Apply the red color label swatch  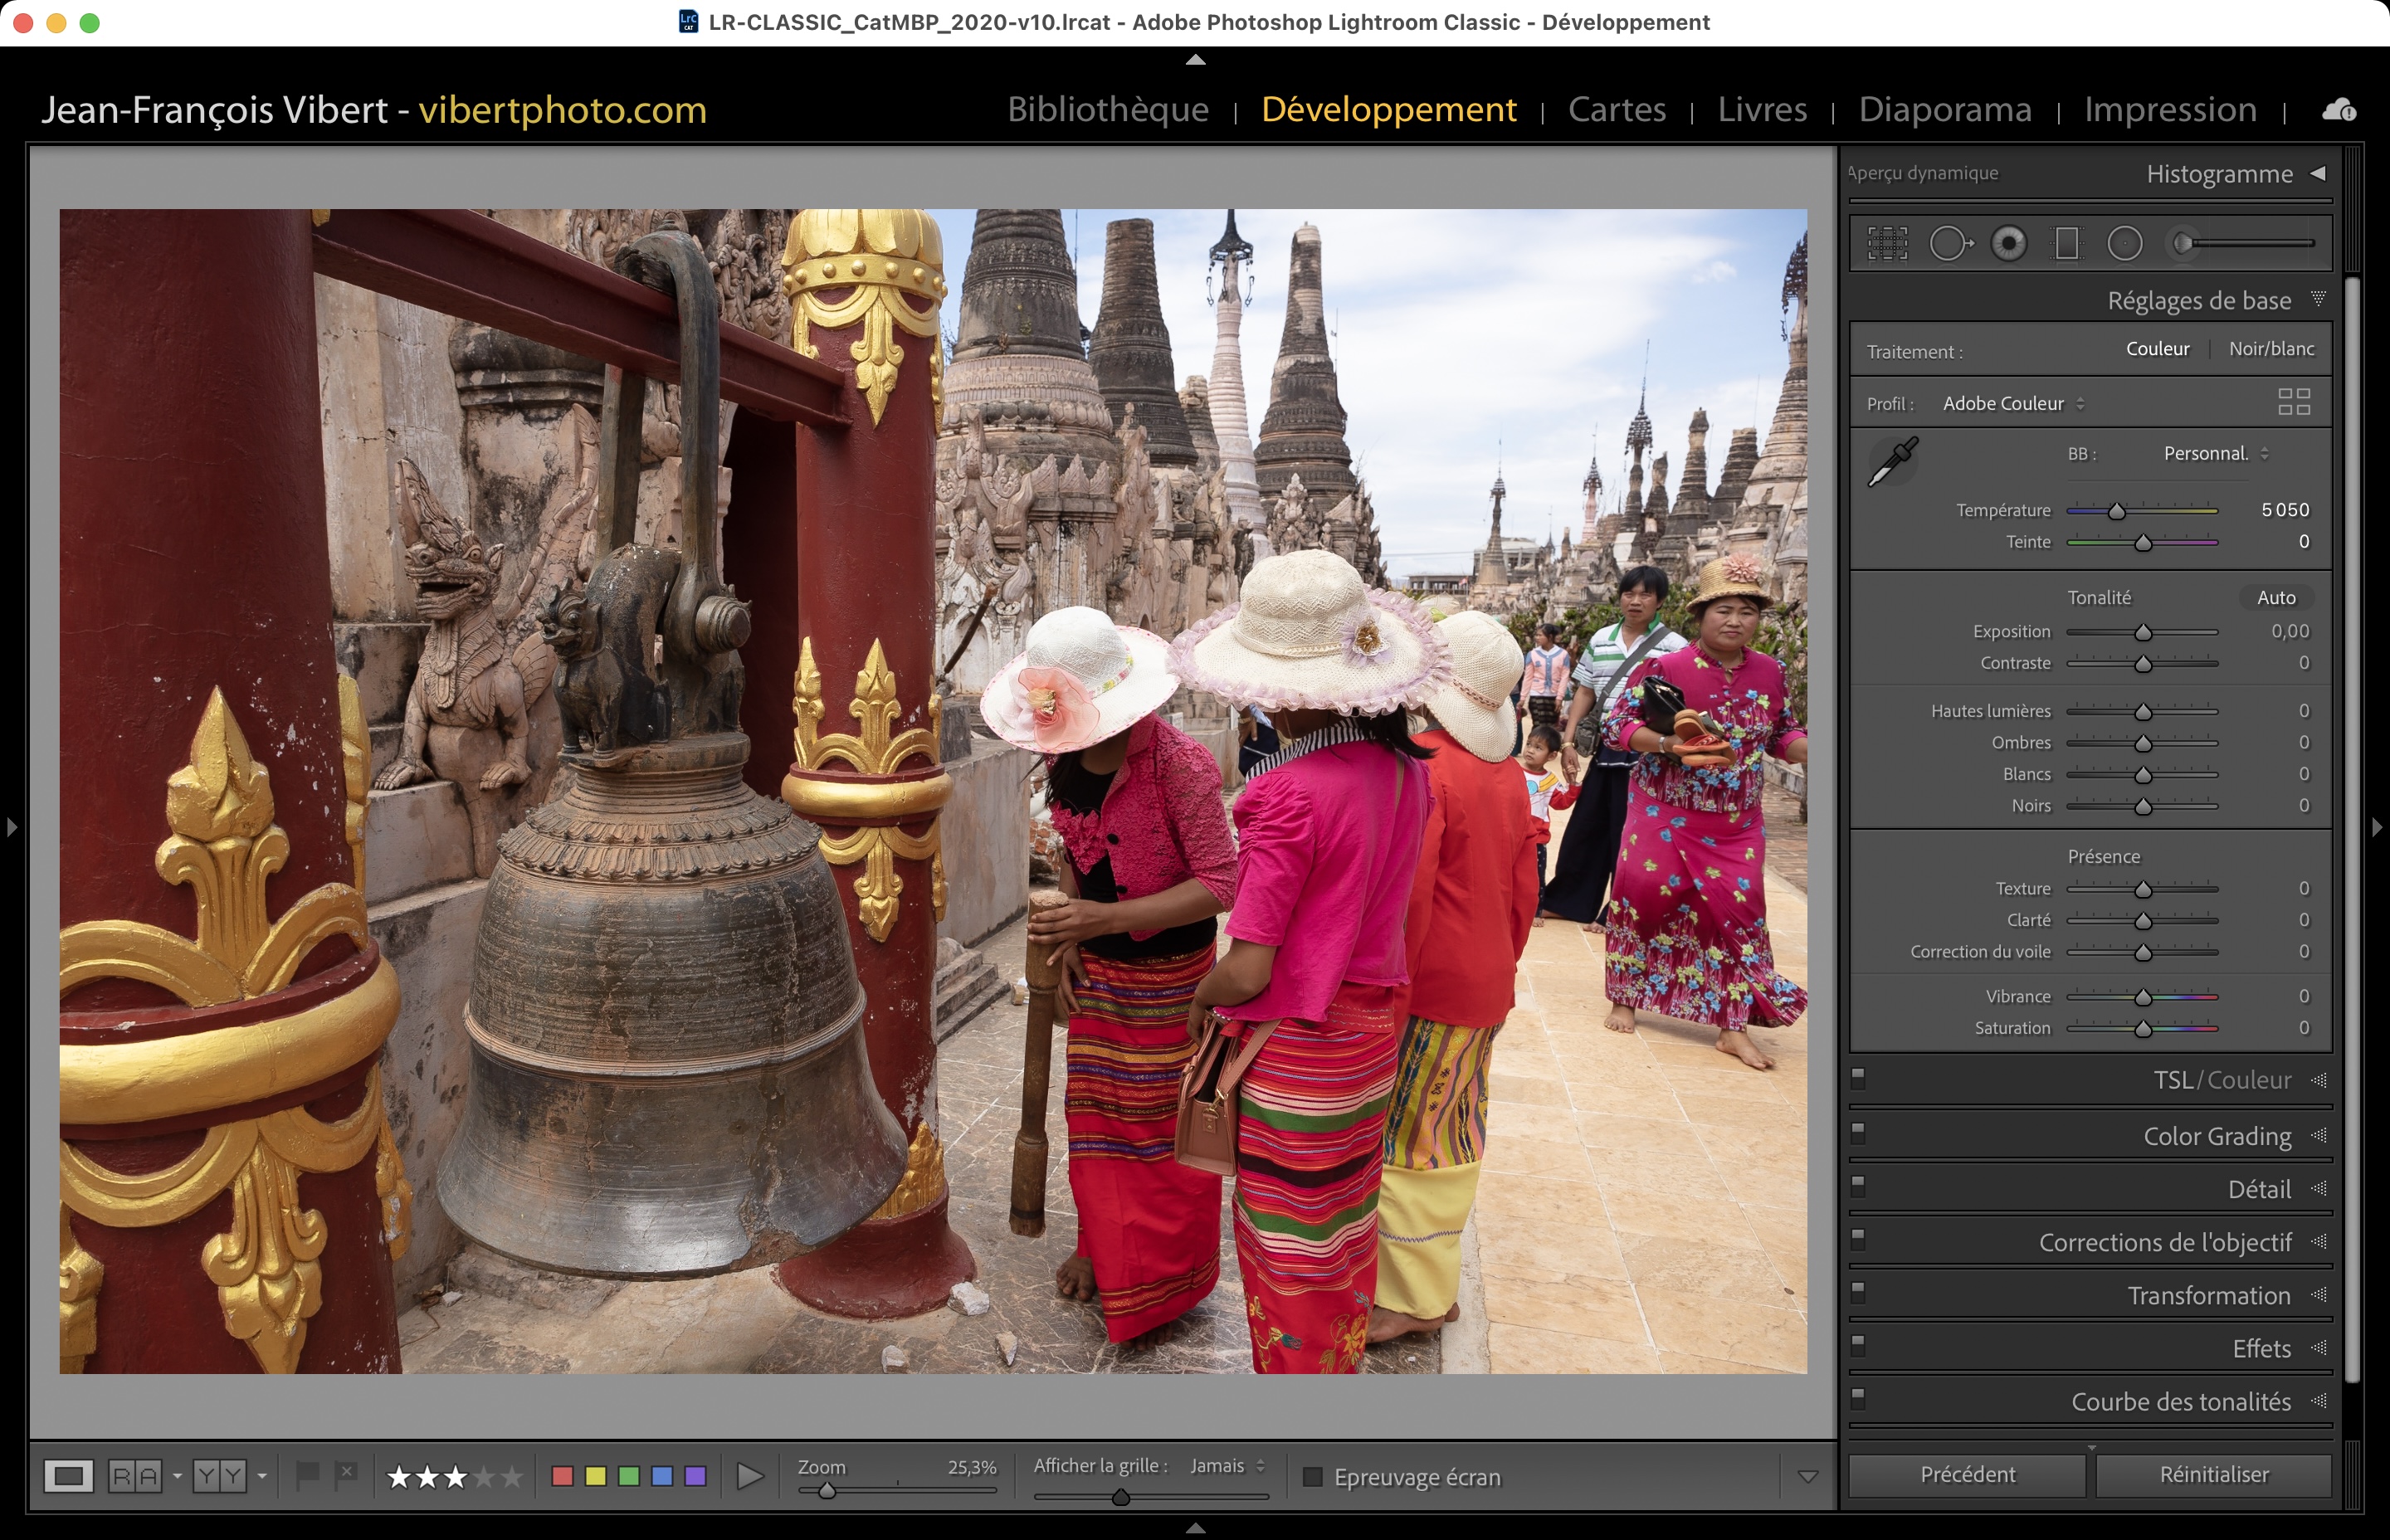pyautogui.click(x=562, y=1477)
